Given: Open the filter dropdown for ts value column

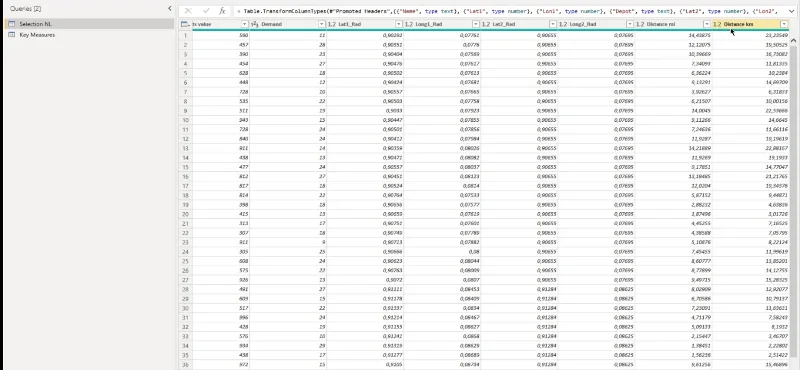Looking at the screenshot, I should coord(244,24).
